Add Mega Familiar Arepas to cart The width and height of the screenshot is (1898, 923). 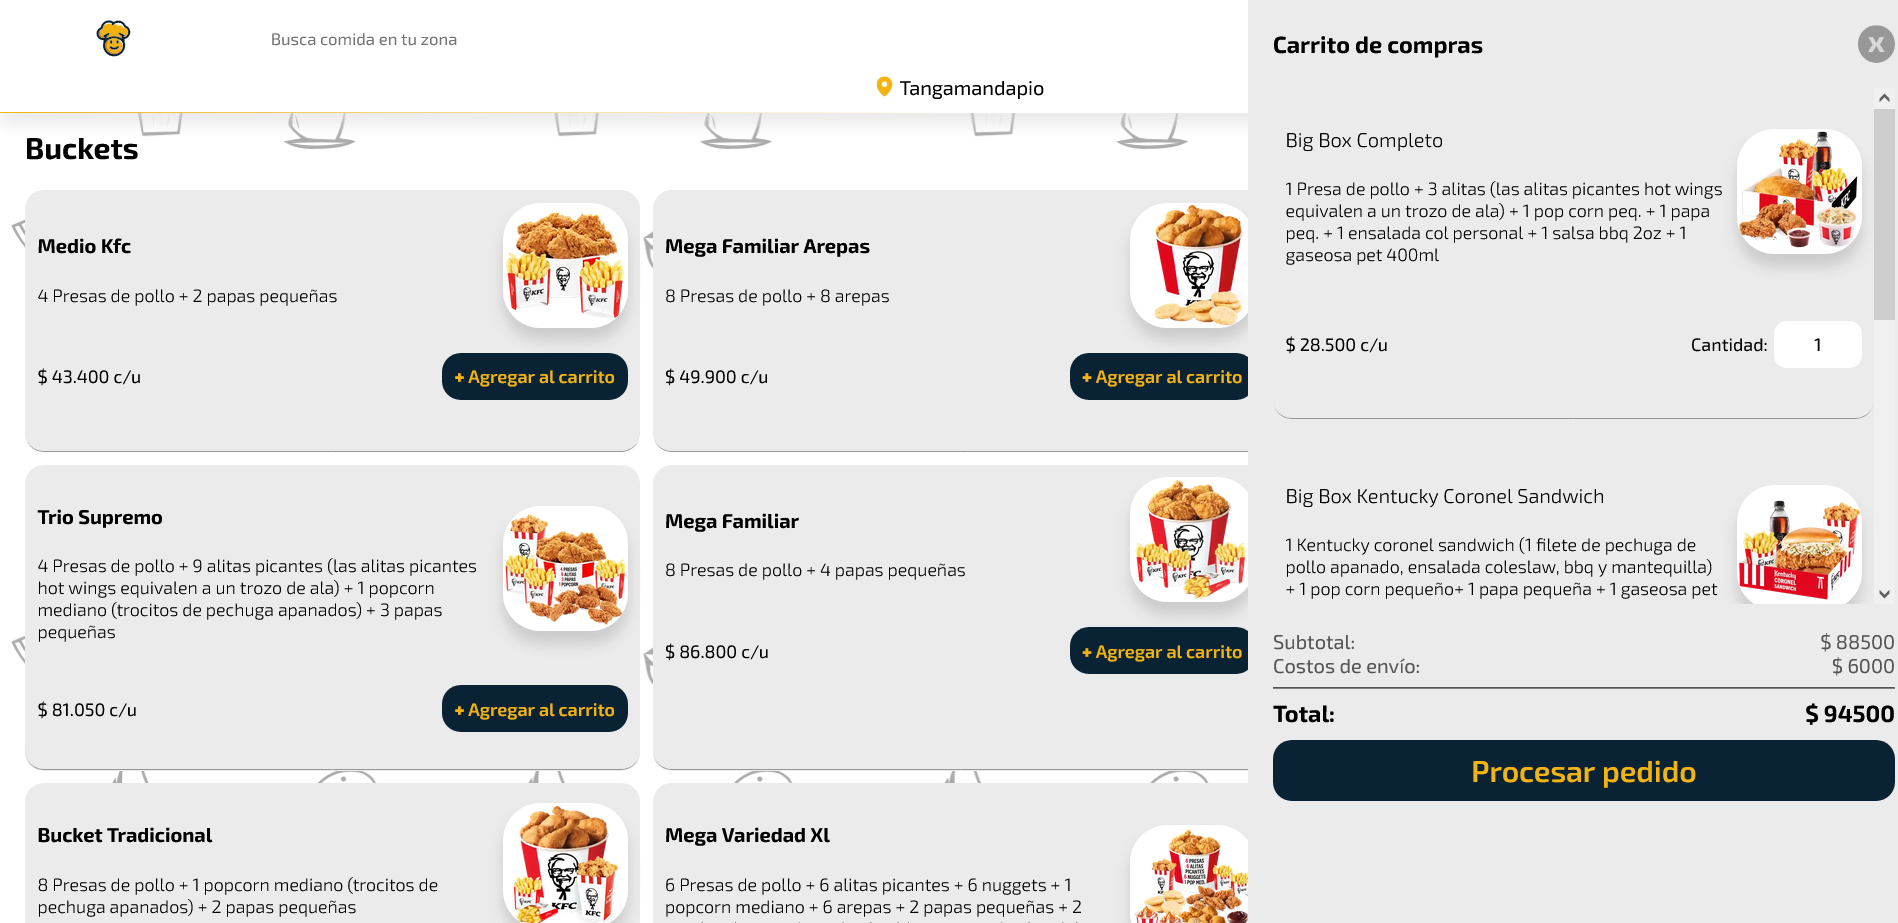[x=1160, y=377]
